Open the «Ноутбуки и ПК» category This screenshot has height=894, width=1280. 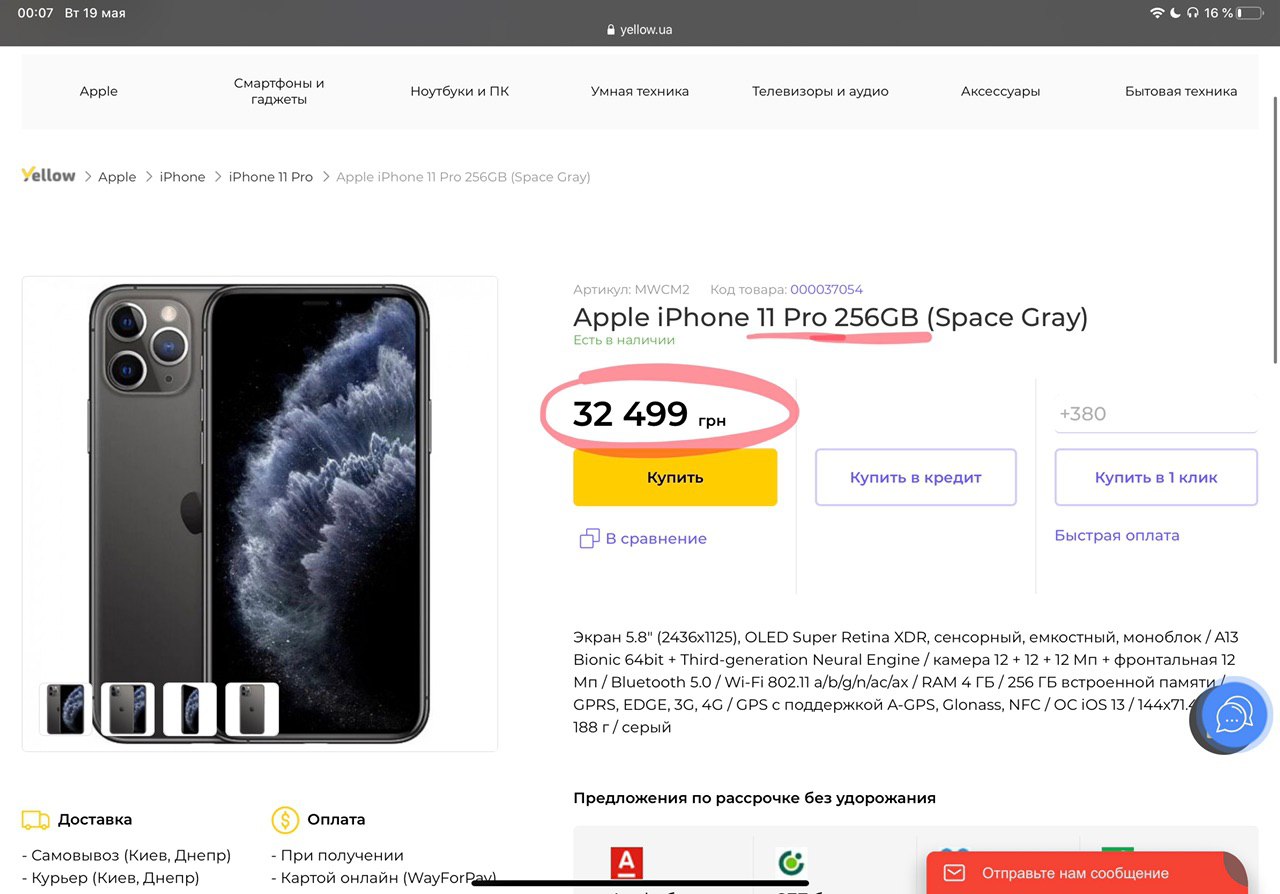pyautogui.click(x=459, y=91)
